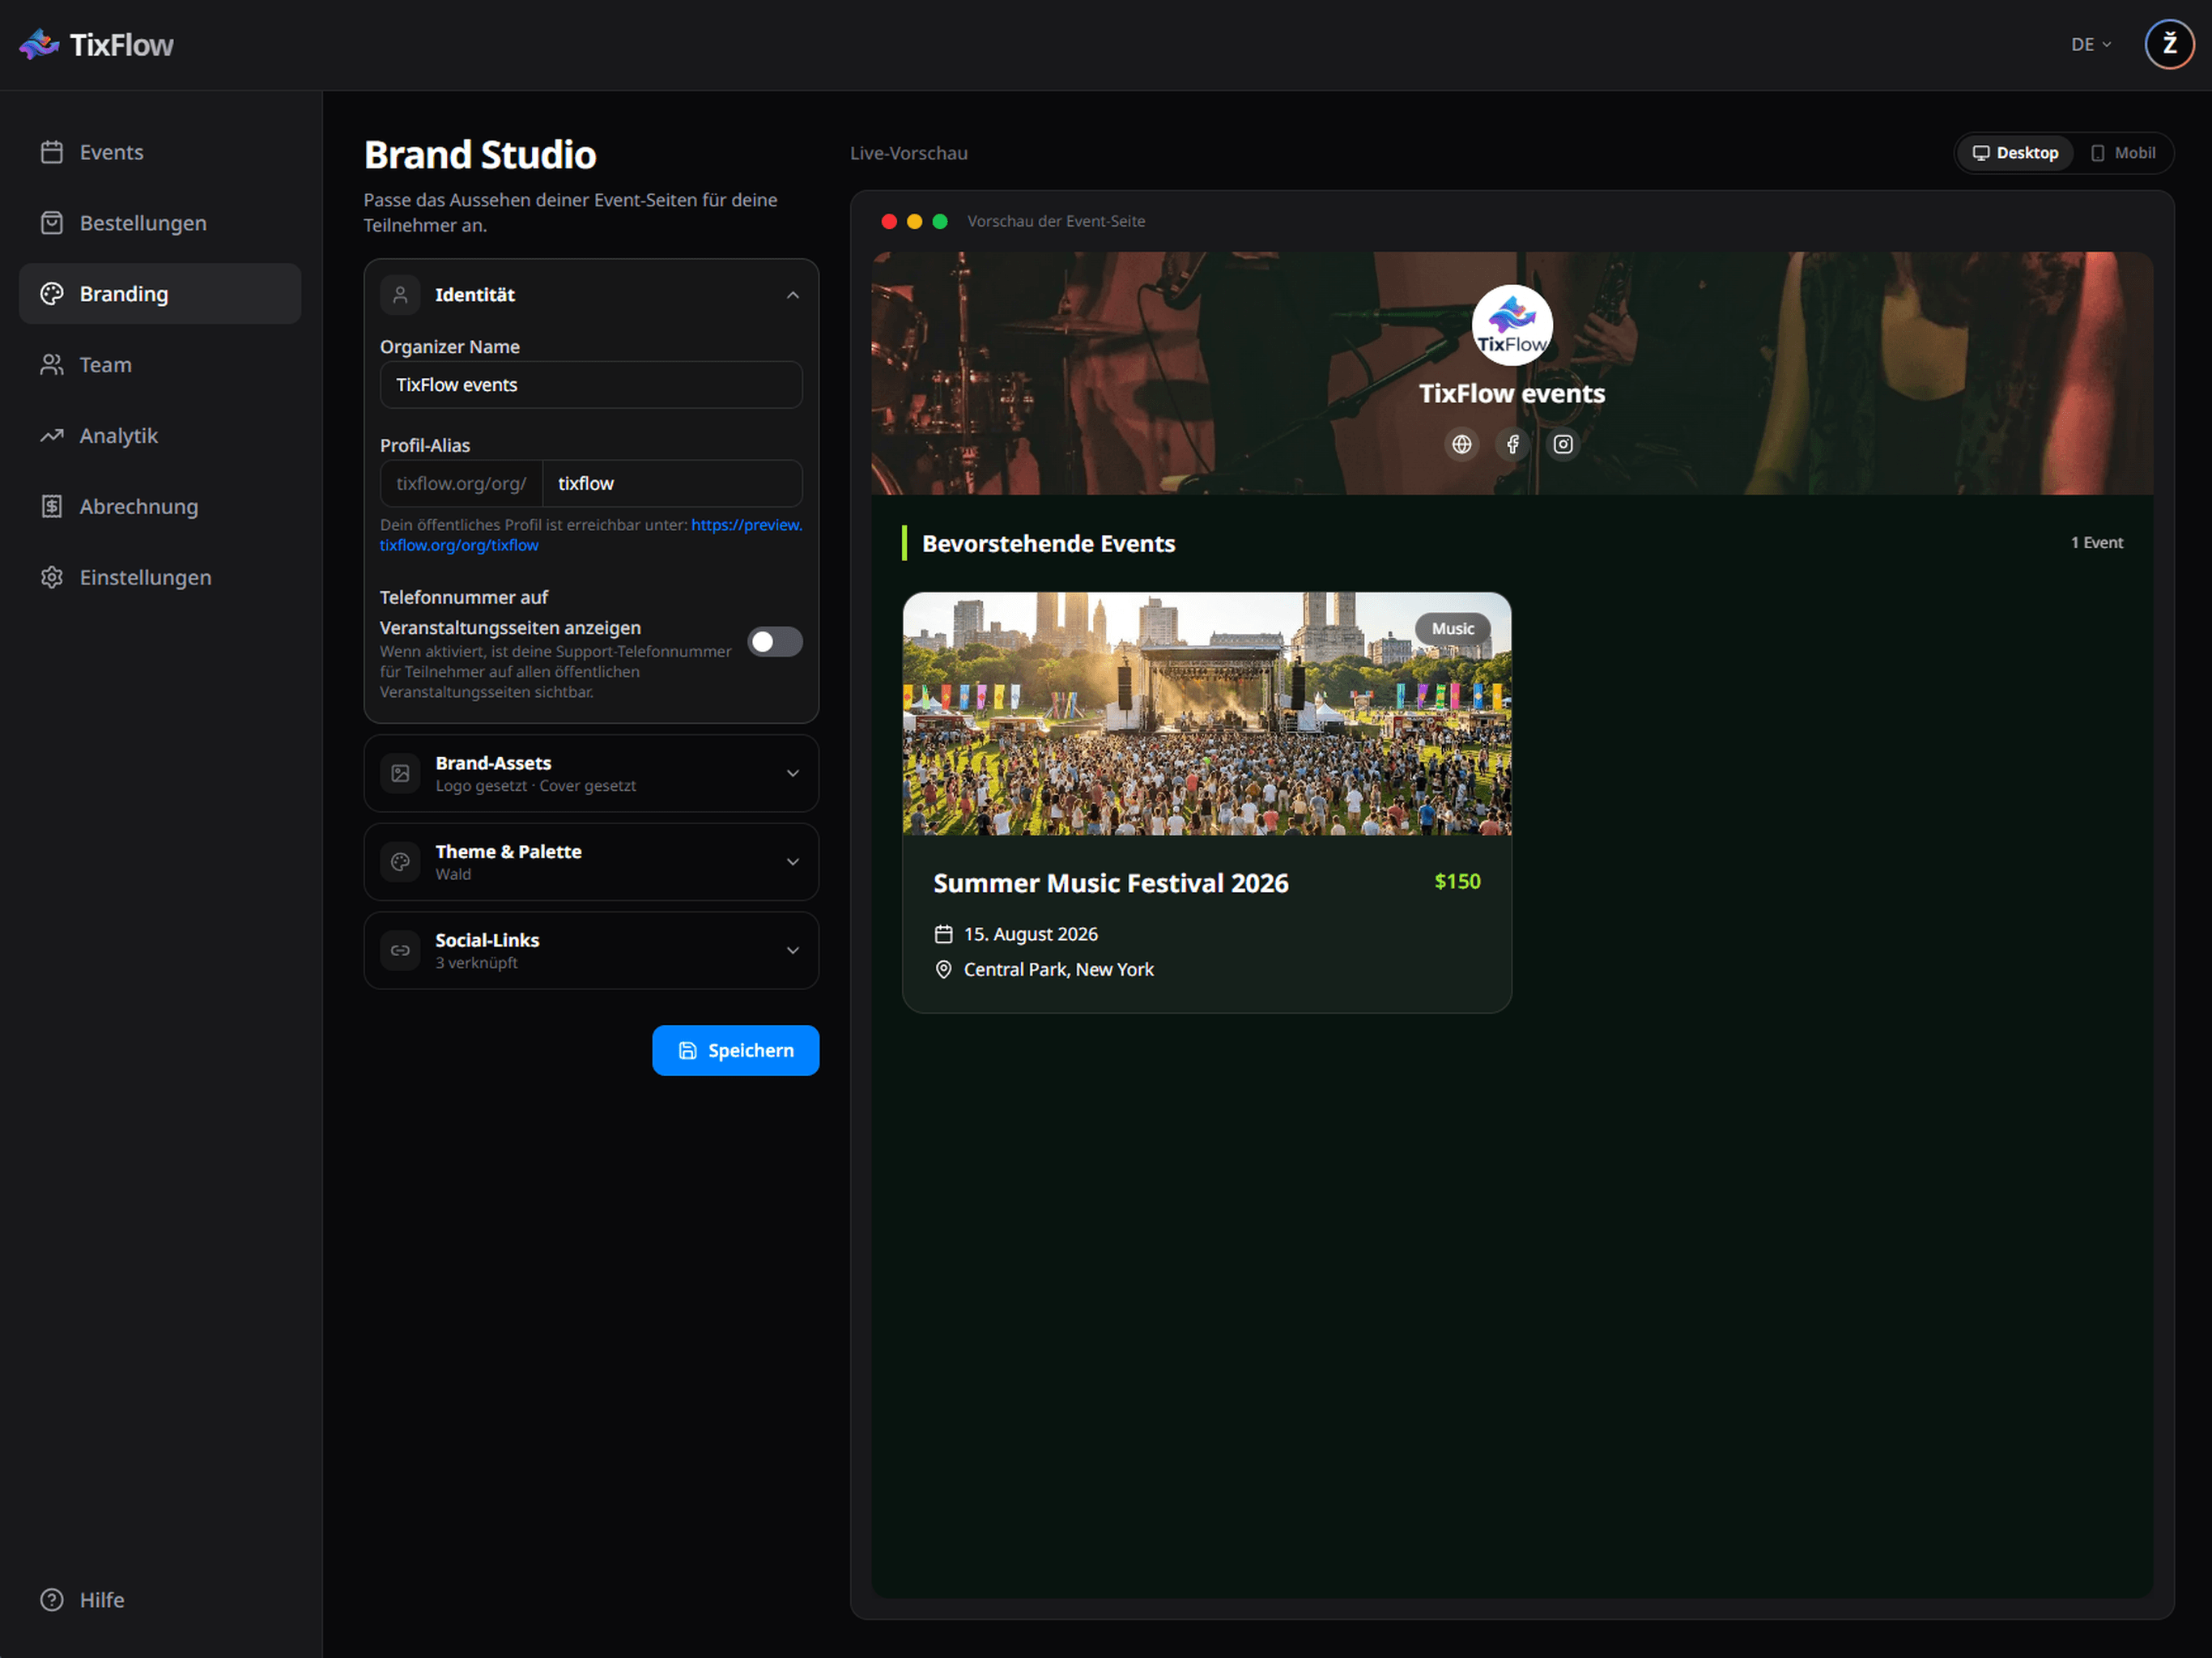Click the Facebook icon in preview
The width and height of the screenshot is (2212, 1658).
pyautogui.click(x=1512, y=444)
